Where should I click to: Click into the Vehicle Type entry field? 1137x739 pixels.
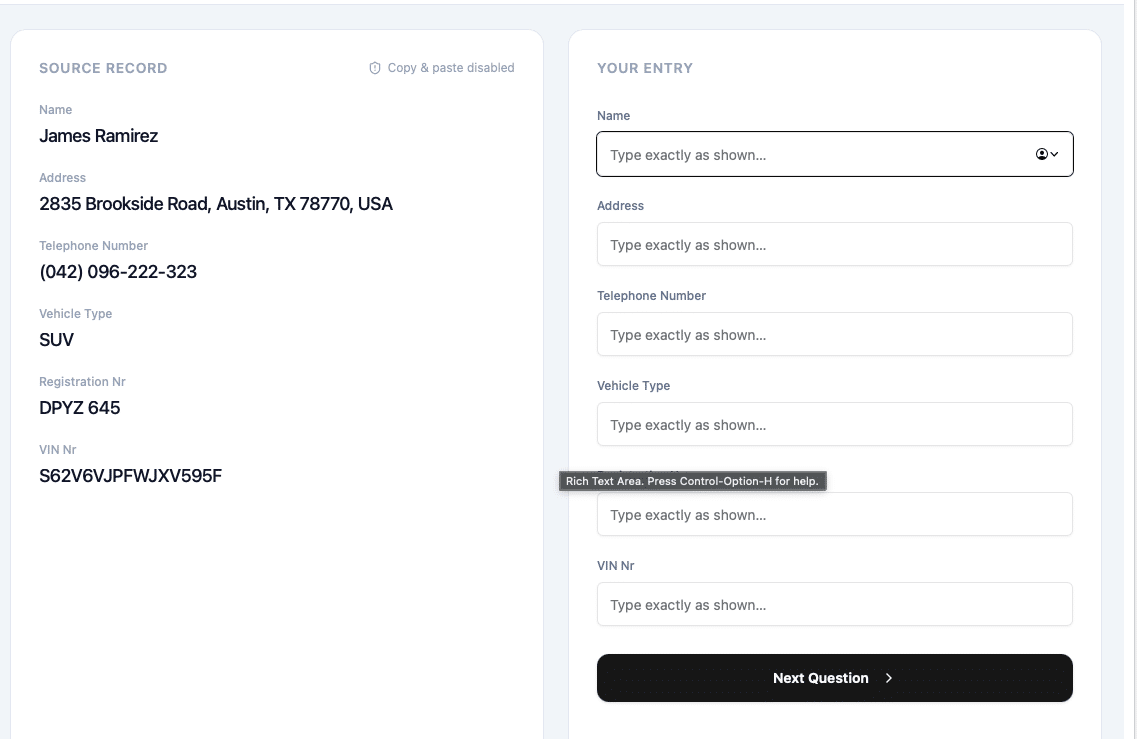[835, 424]
